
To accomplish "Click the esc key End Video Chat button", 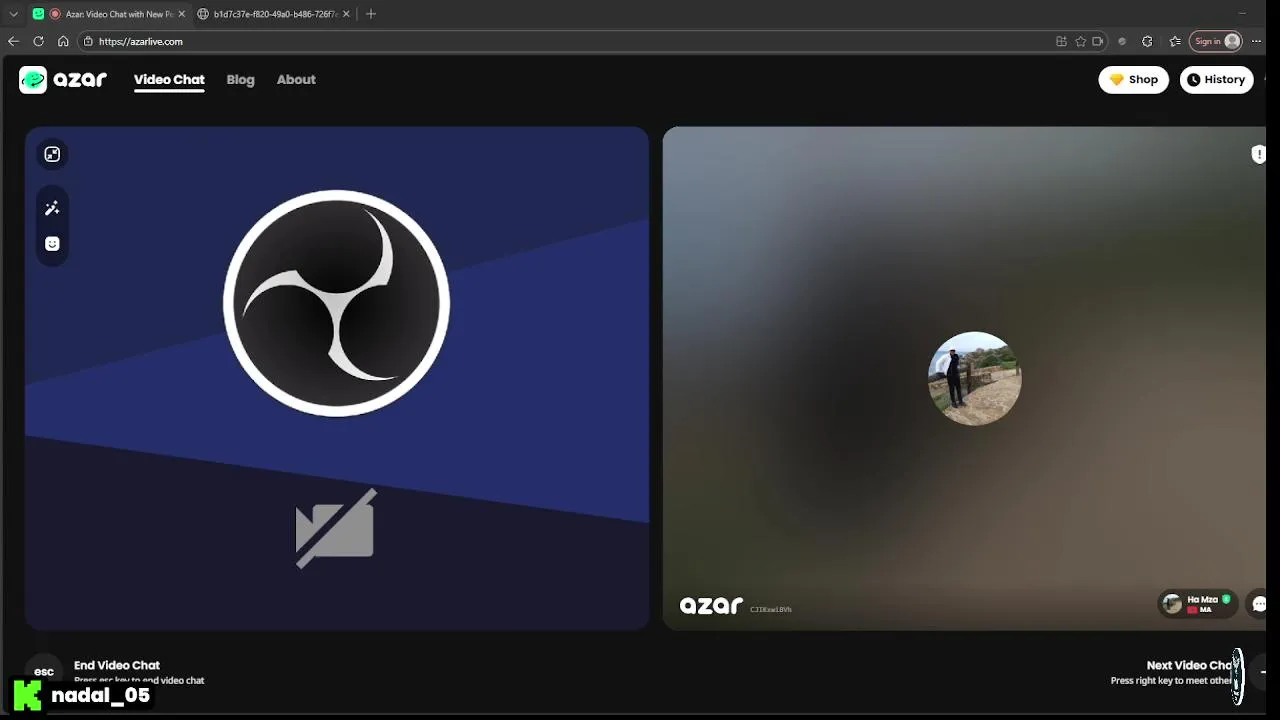I will (x=44, y=672).
